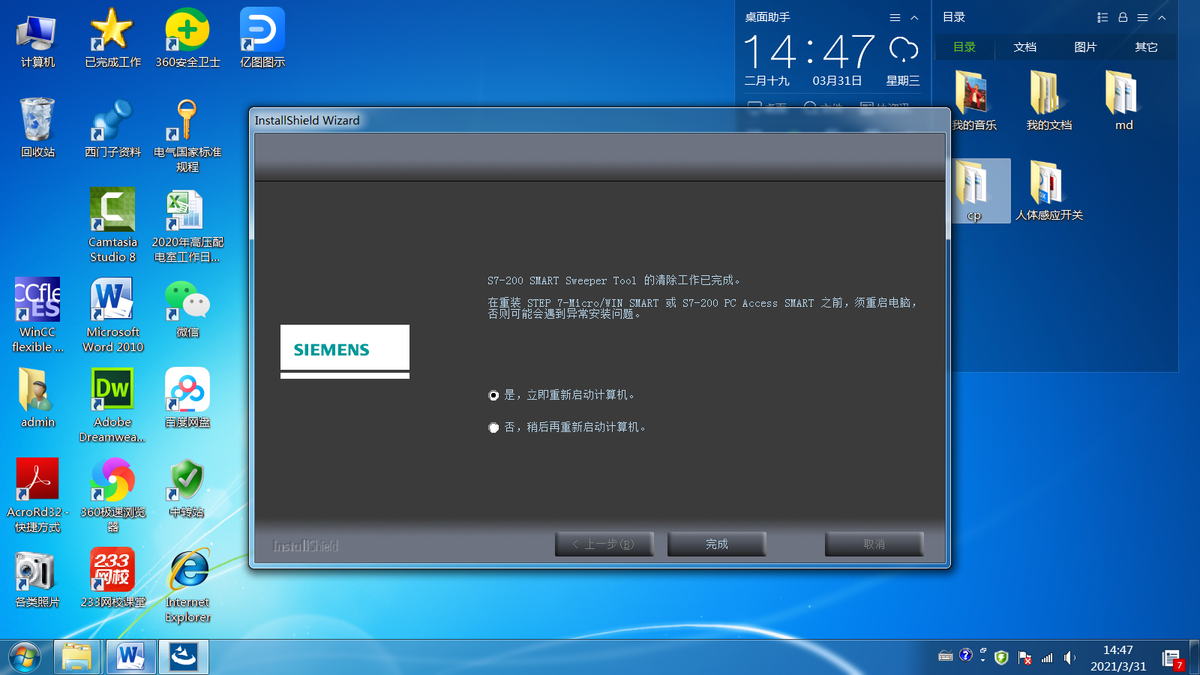Open network signal tray icon
Screen dimensions: 1200x675
(1047, 658)
